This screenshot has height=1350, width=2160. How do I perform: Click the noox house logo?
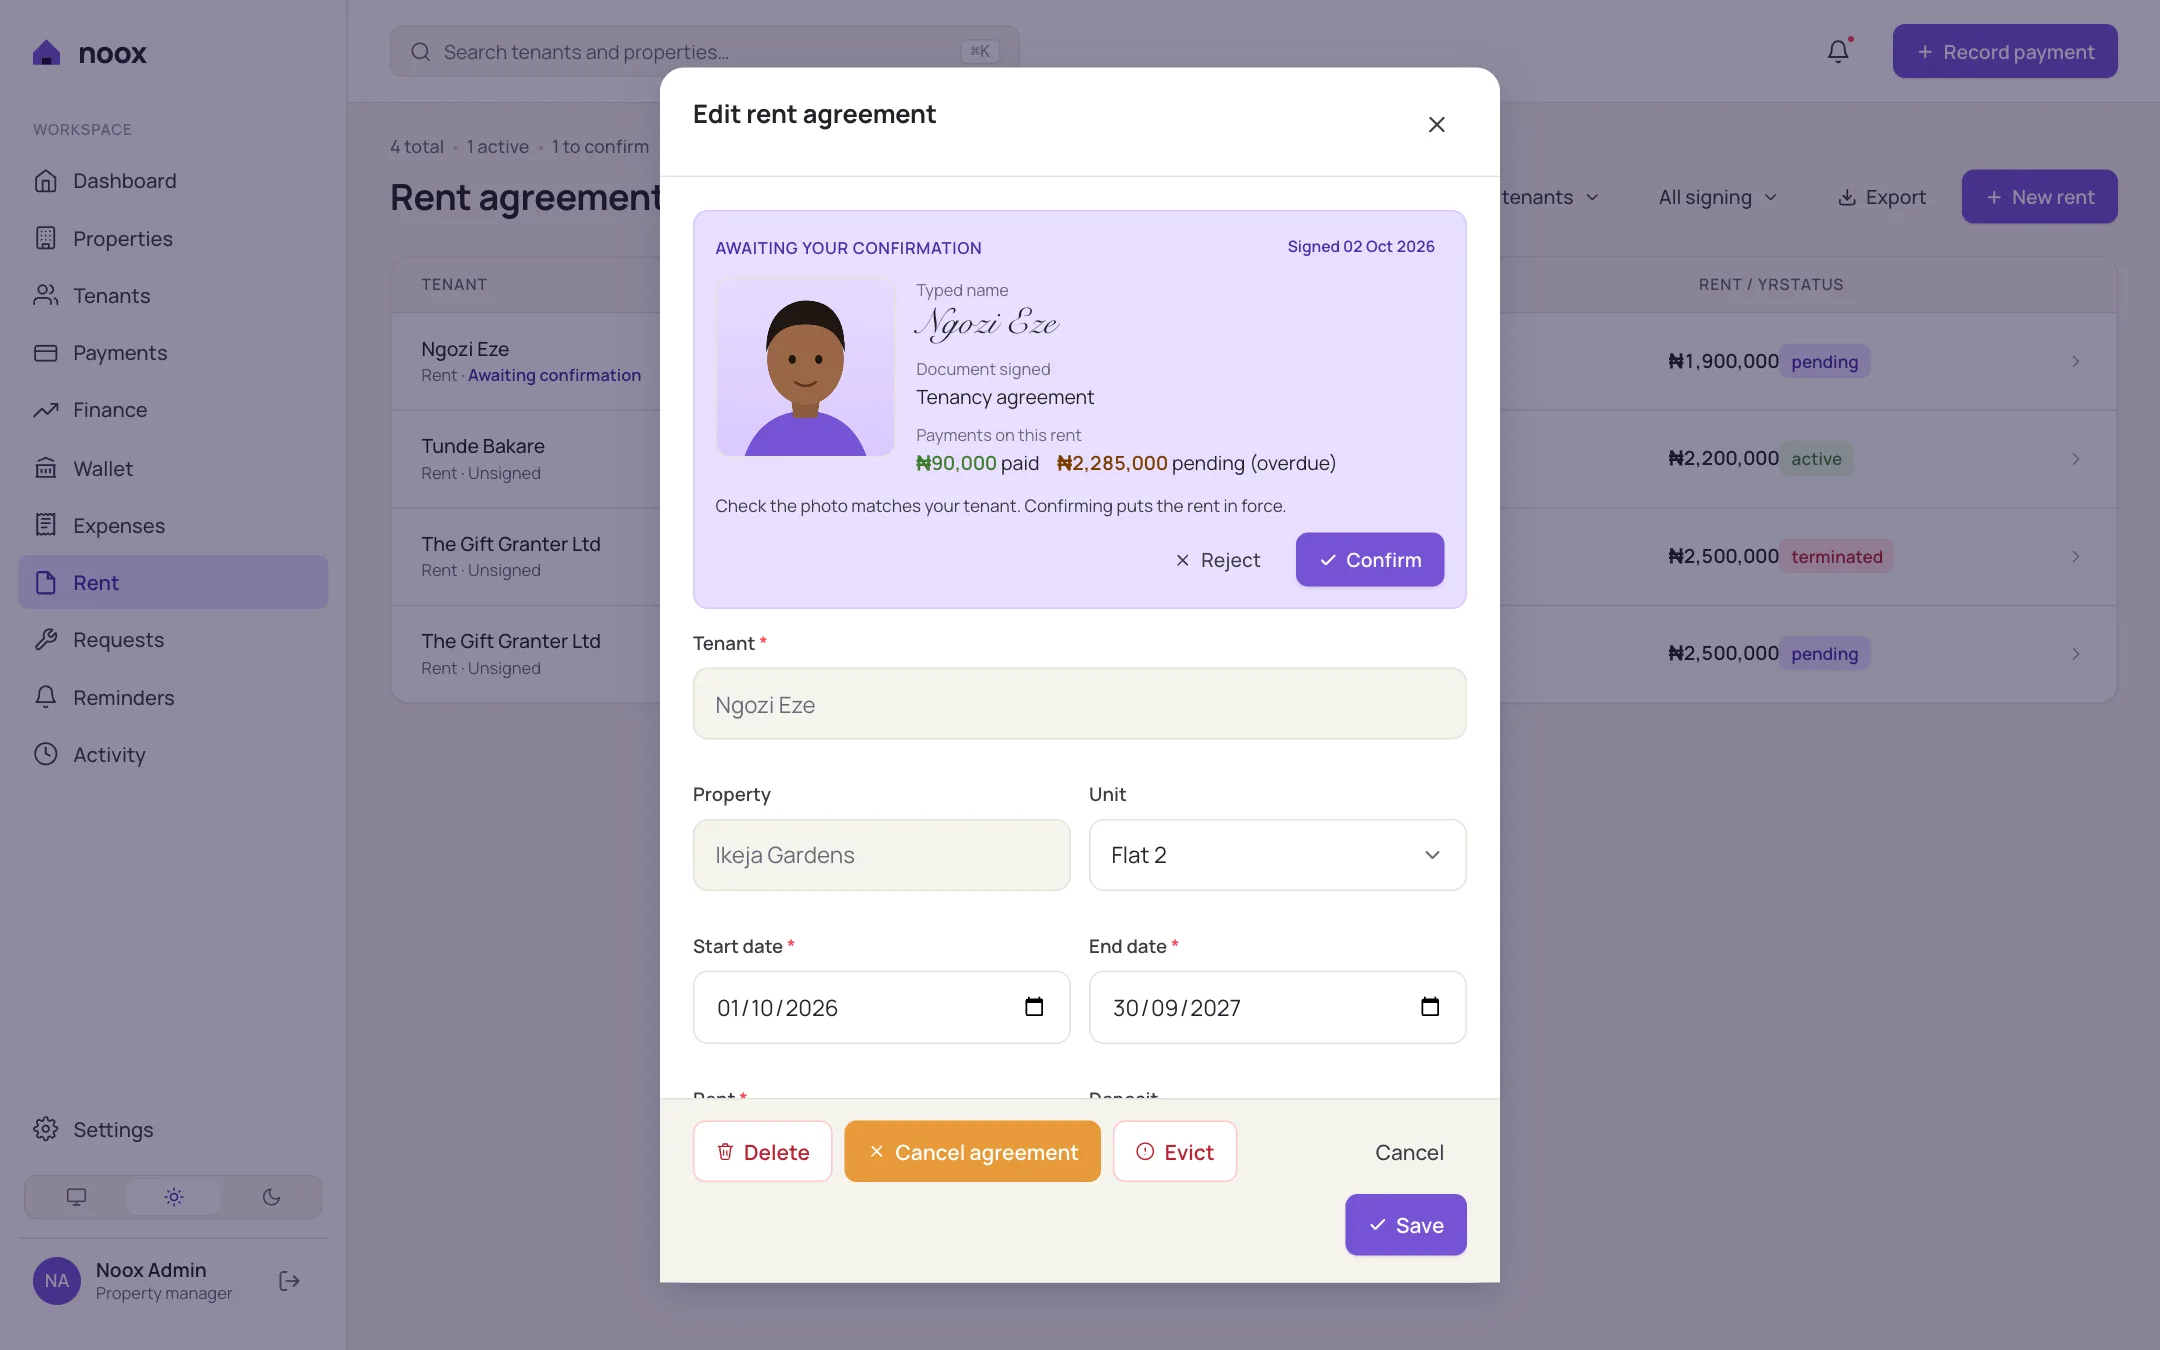pos(46,52)
